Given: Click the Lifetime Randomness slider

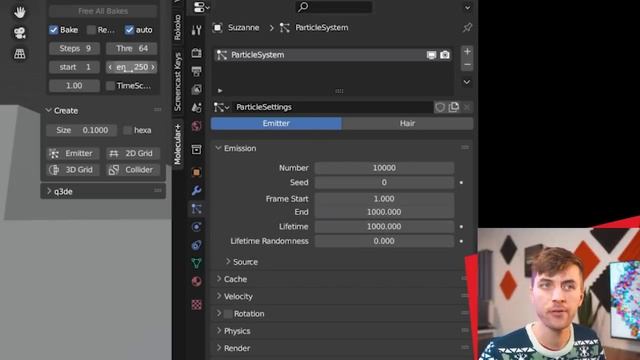Looking at the screenshot, I should click(384, 241).
